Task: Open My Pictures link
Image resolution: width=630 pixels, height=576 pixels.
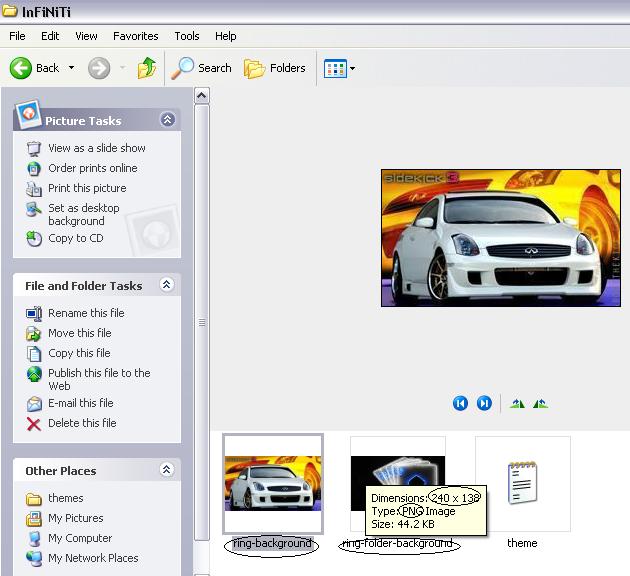Action: [76, 518]
